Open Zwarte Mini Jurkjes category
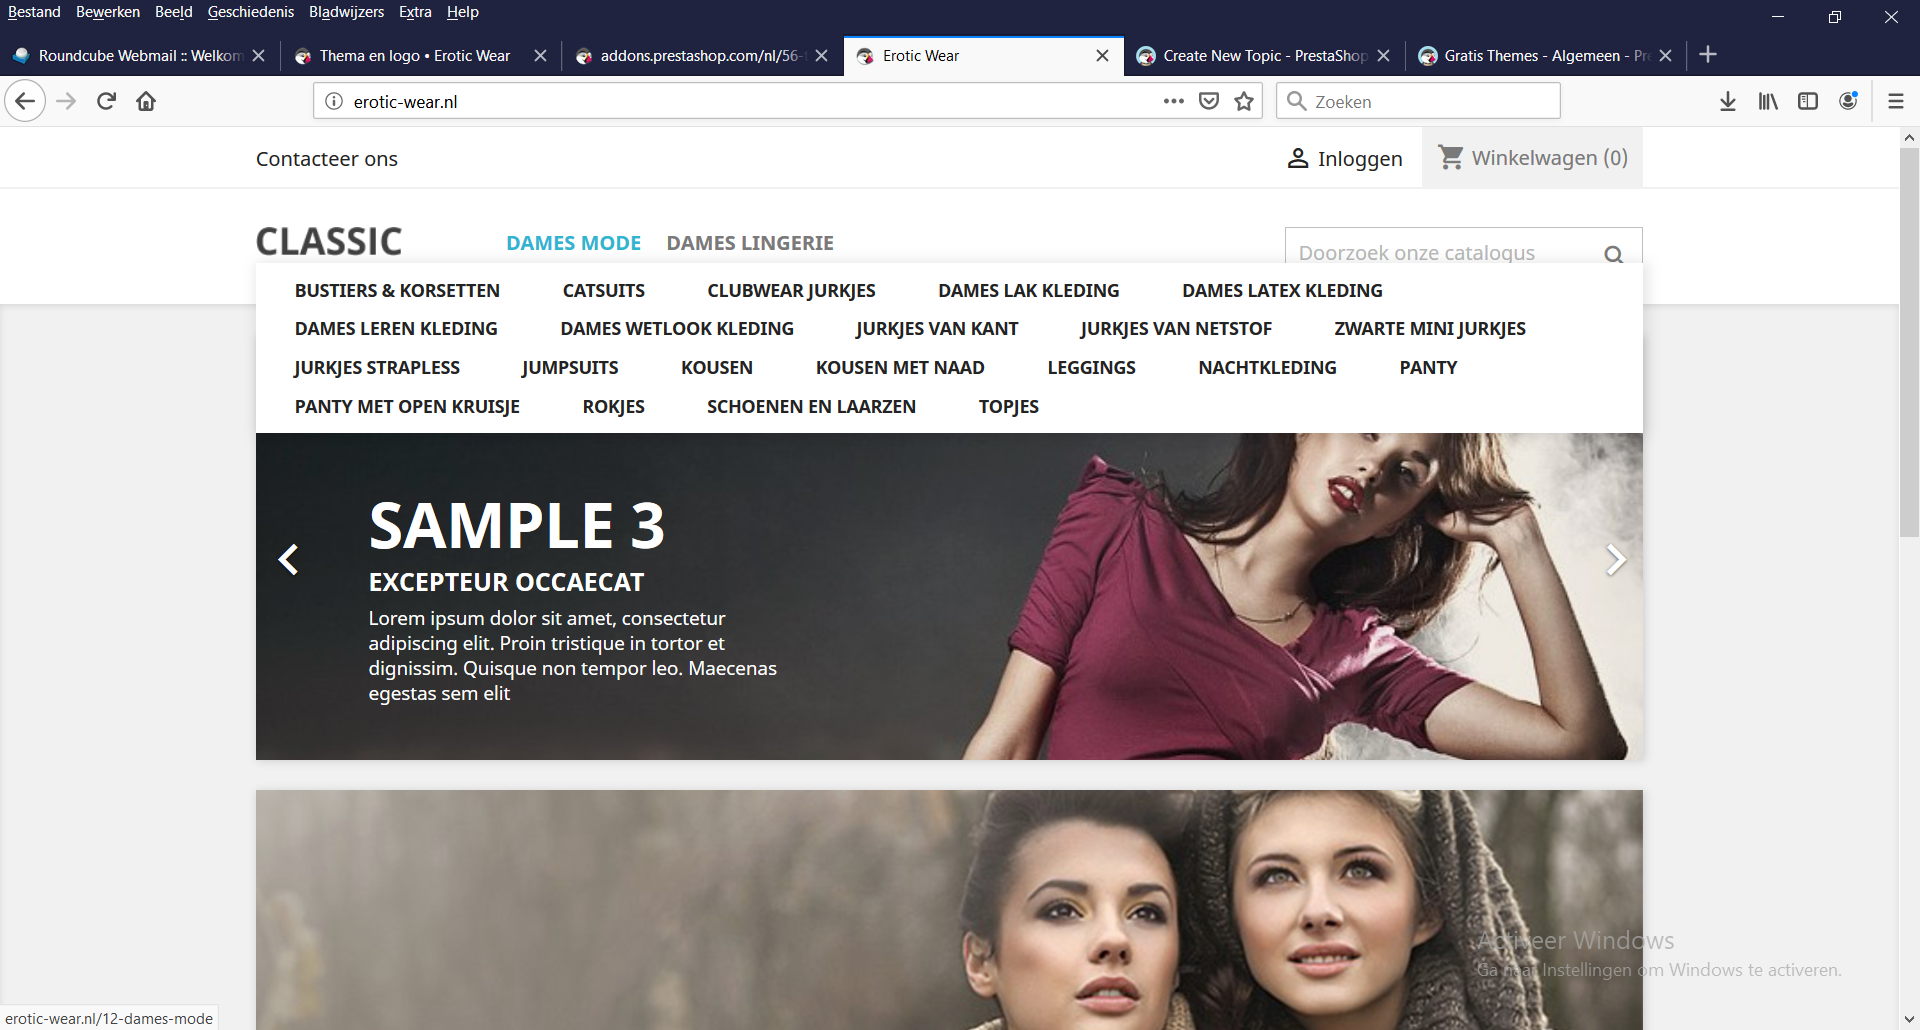1920x1030 pixels. pos(1430,329)
